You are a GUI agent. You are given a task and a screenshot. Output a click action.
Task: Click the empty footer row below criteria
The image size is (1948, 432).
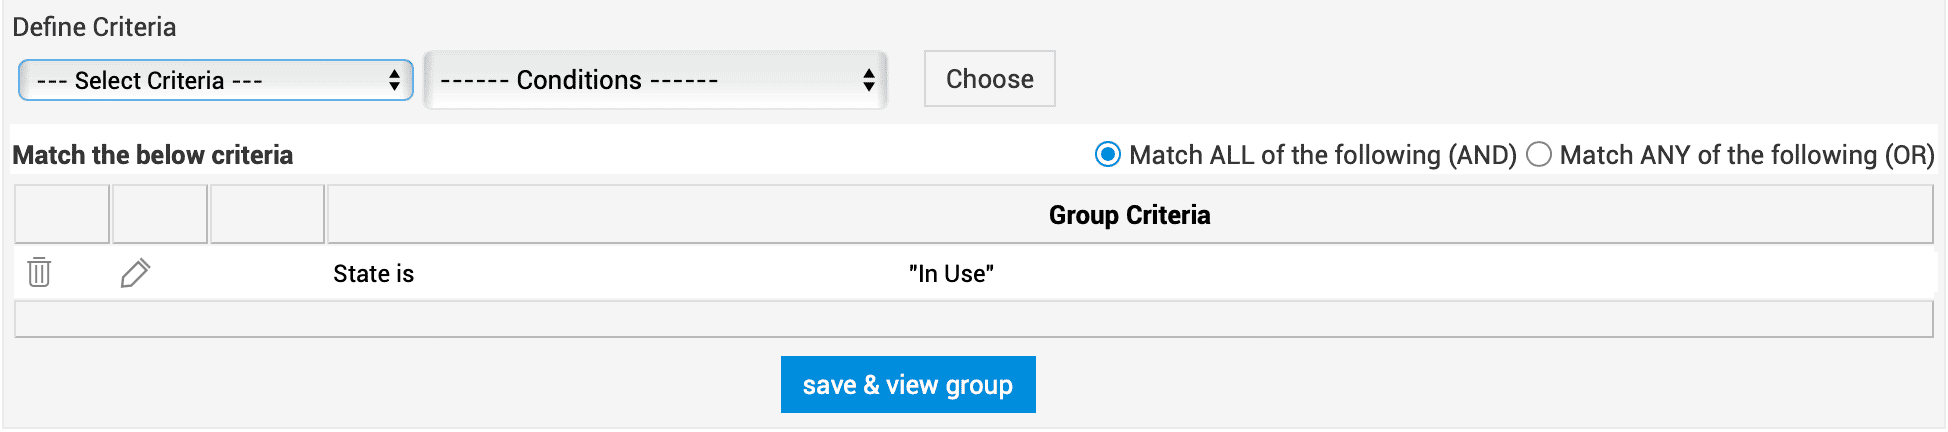973,319
